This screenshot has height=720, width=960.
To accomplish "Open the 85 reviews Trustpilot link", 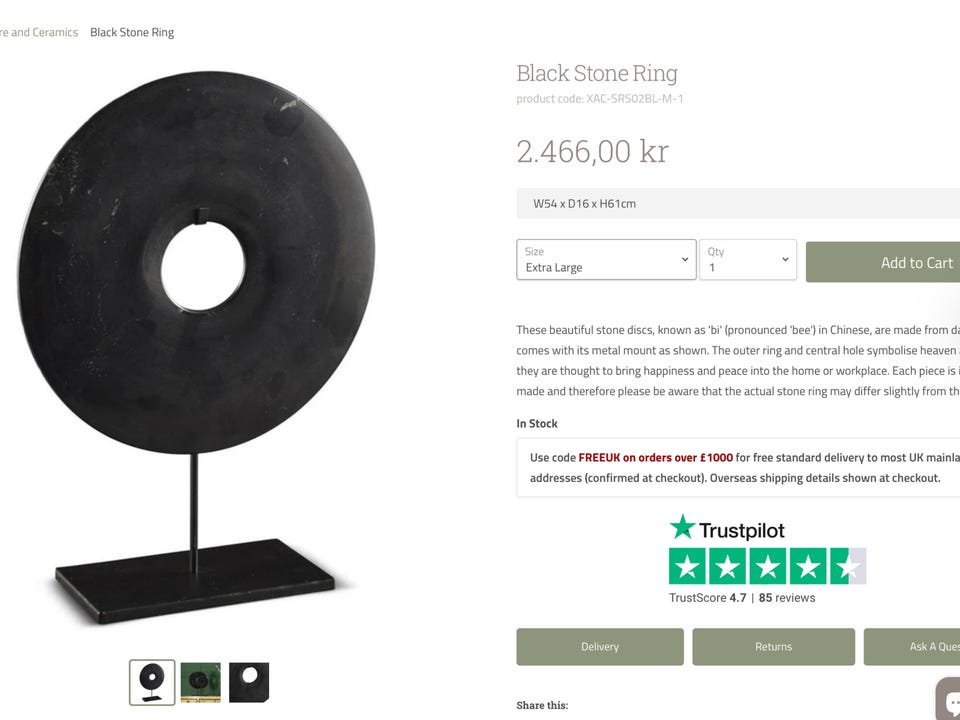I will point(787,598).
